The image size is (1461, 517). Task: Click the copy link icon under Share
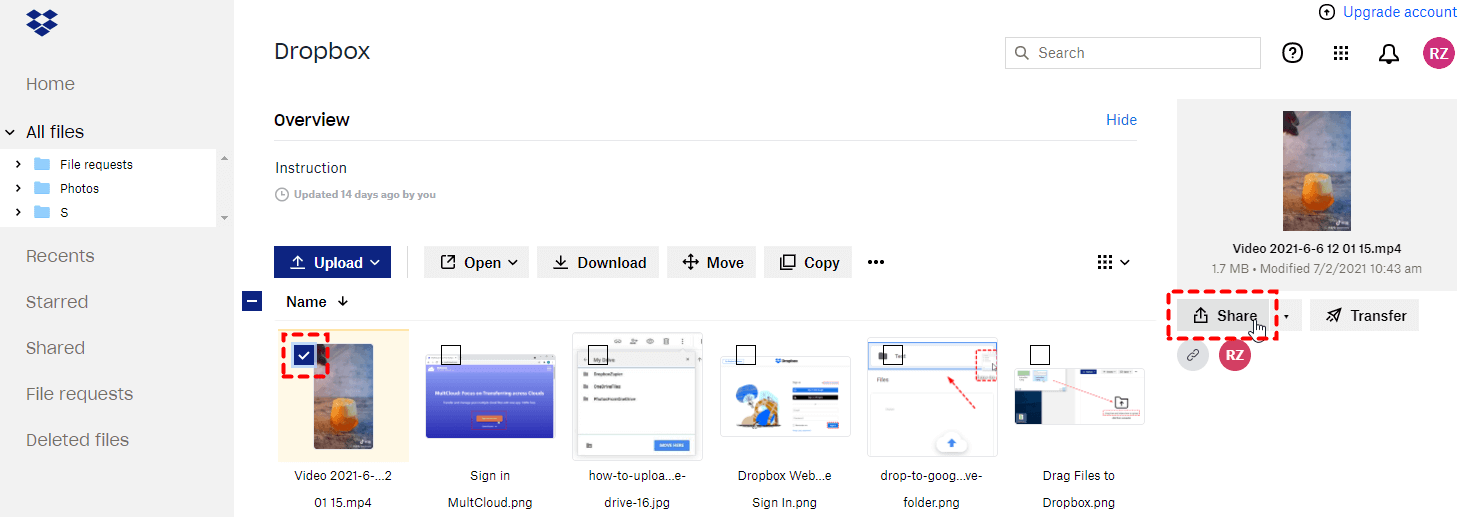1193,355
